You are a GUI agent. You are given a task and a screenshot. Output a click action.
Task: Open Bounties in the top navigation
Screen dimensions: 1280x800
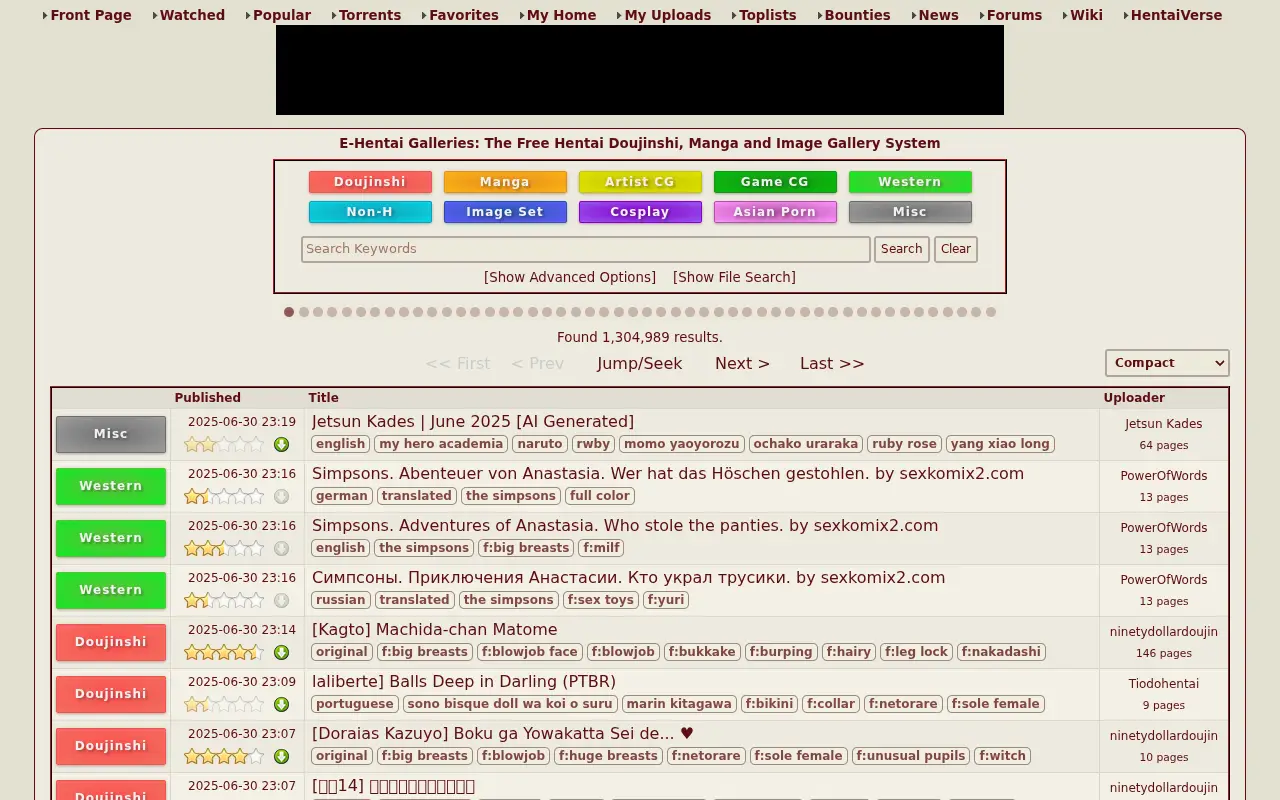(857, 15)
